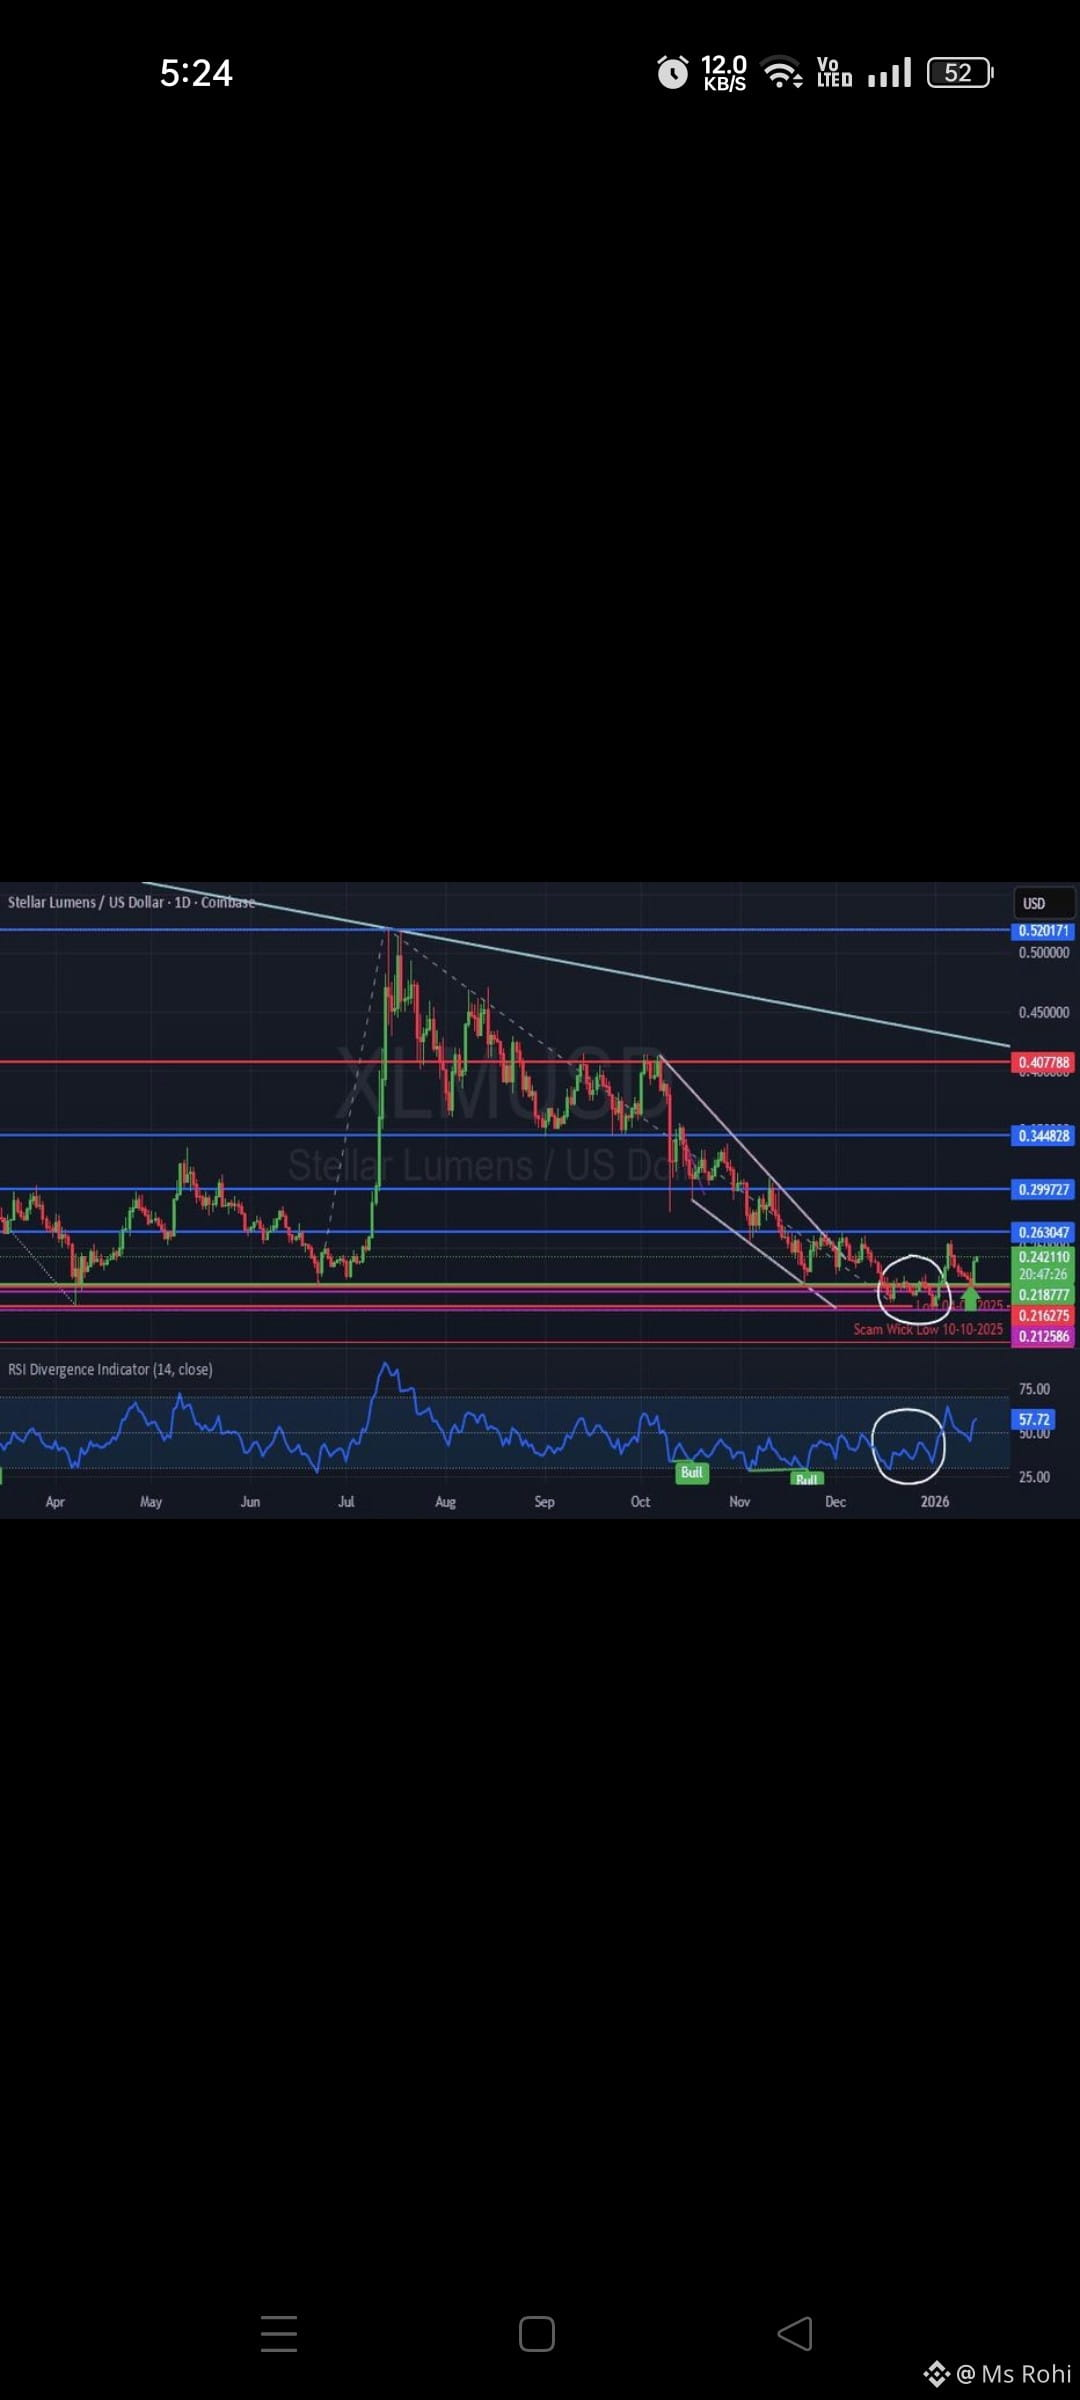Screen dimensions: 1080x2400
Task: Click the May label on the time axis
Action: coord(151,1502)
